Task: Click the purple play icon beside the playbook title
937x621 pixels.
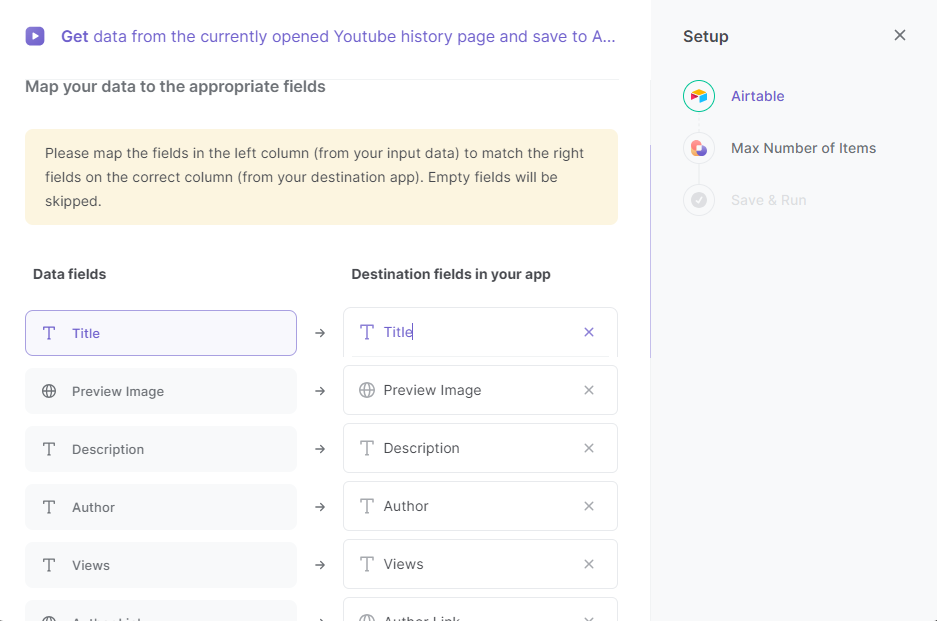Action: (x=35, y=36)
